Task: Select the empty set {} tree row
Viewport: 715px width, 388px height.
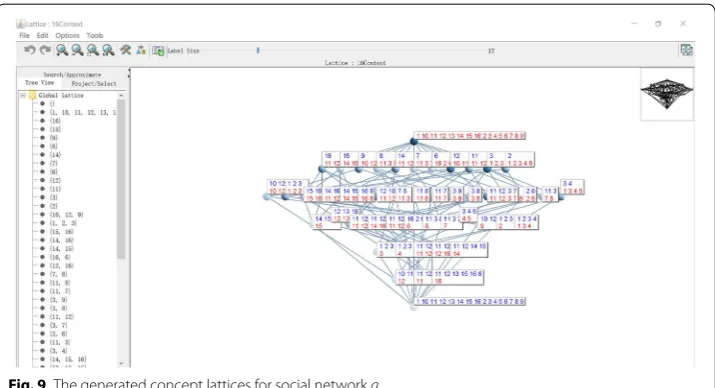Action: tap(52, 104)
